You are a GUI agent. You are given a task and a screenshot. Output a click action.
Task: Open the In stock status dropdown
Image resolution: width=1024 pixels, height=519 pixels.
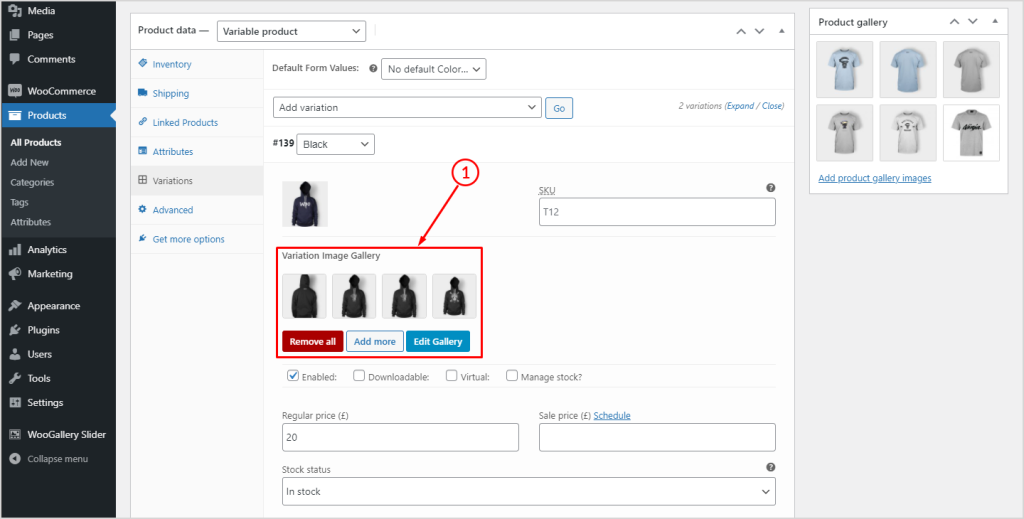coord(529,492)
